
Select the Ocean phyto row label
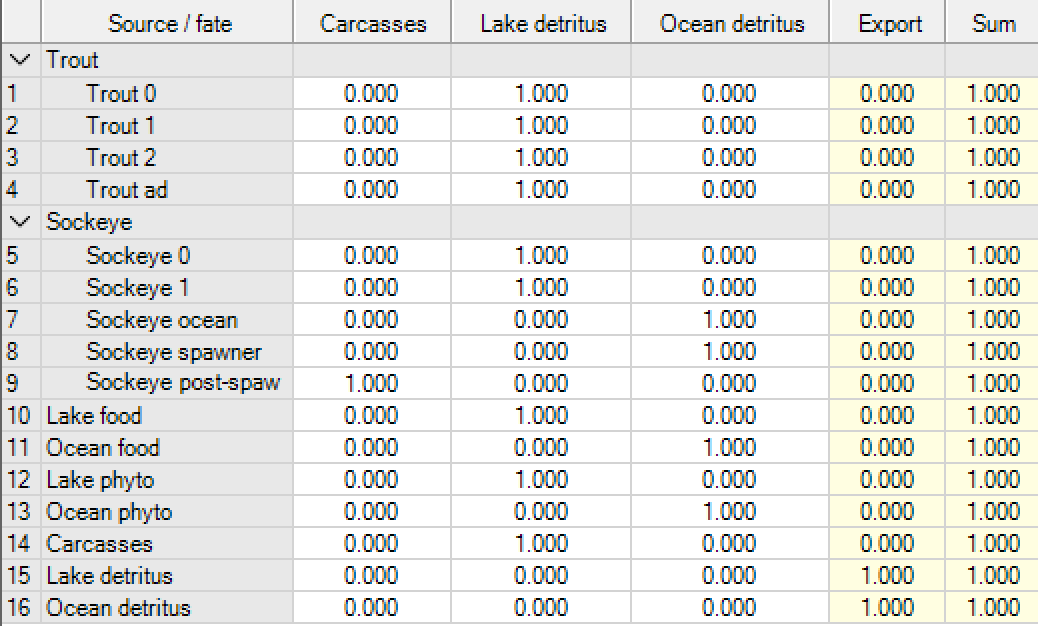(109, 512)
